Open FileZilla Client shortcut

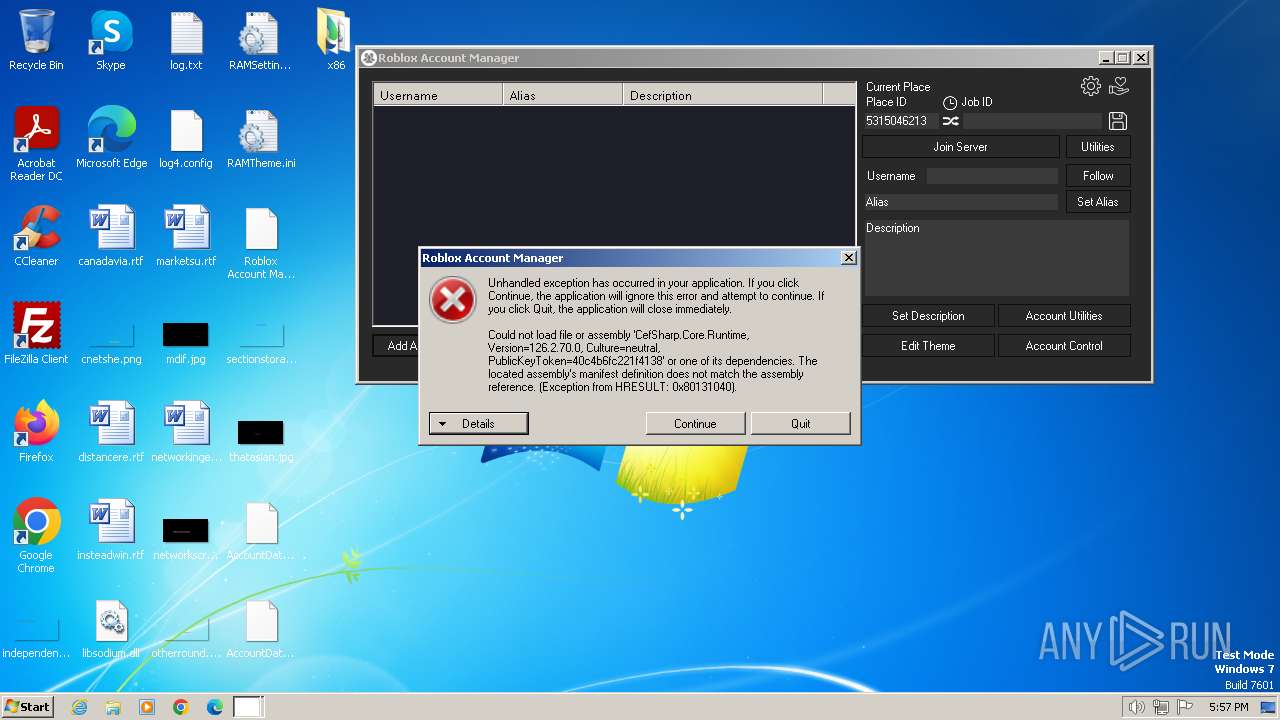36,335
